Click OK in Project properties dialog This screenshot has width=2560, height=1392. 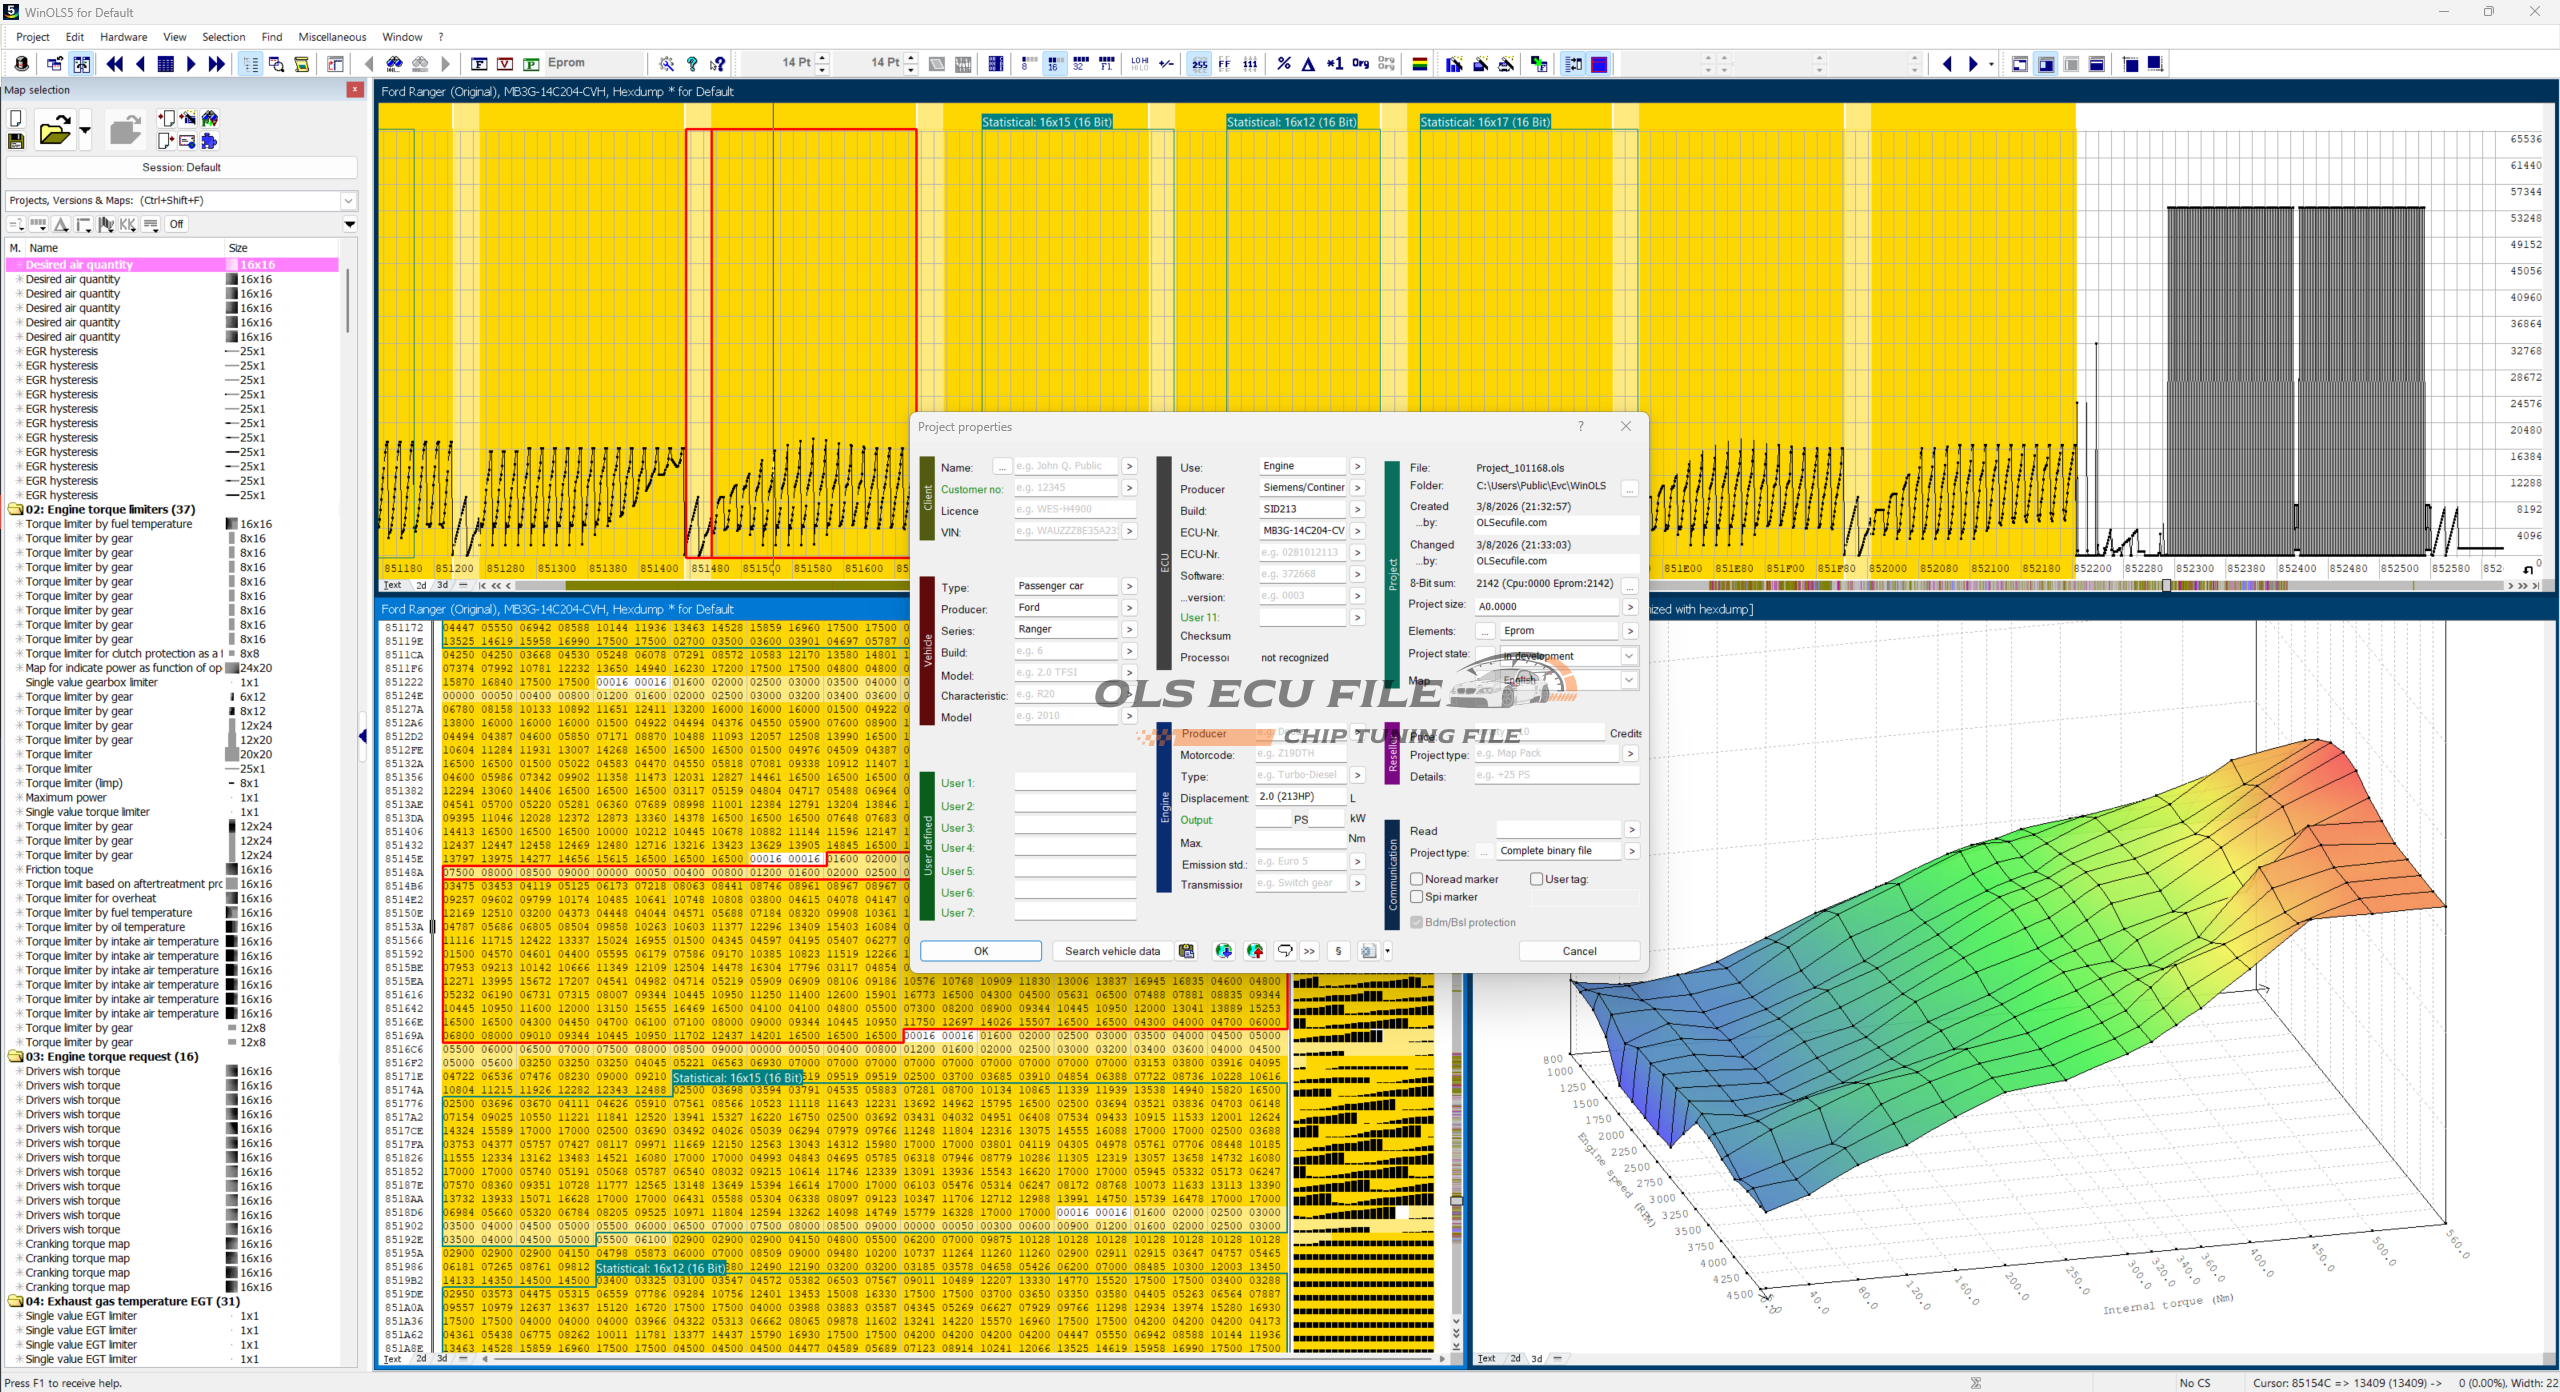[x=980, y=951]
